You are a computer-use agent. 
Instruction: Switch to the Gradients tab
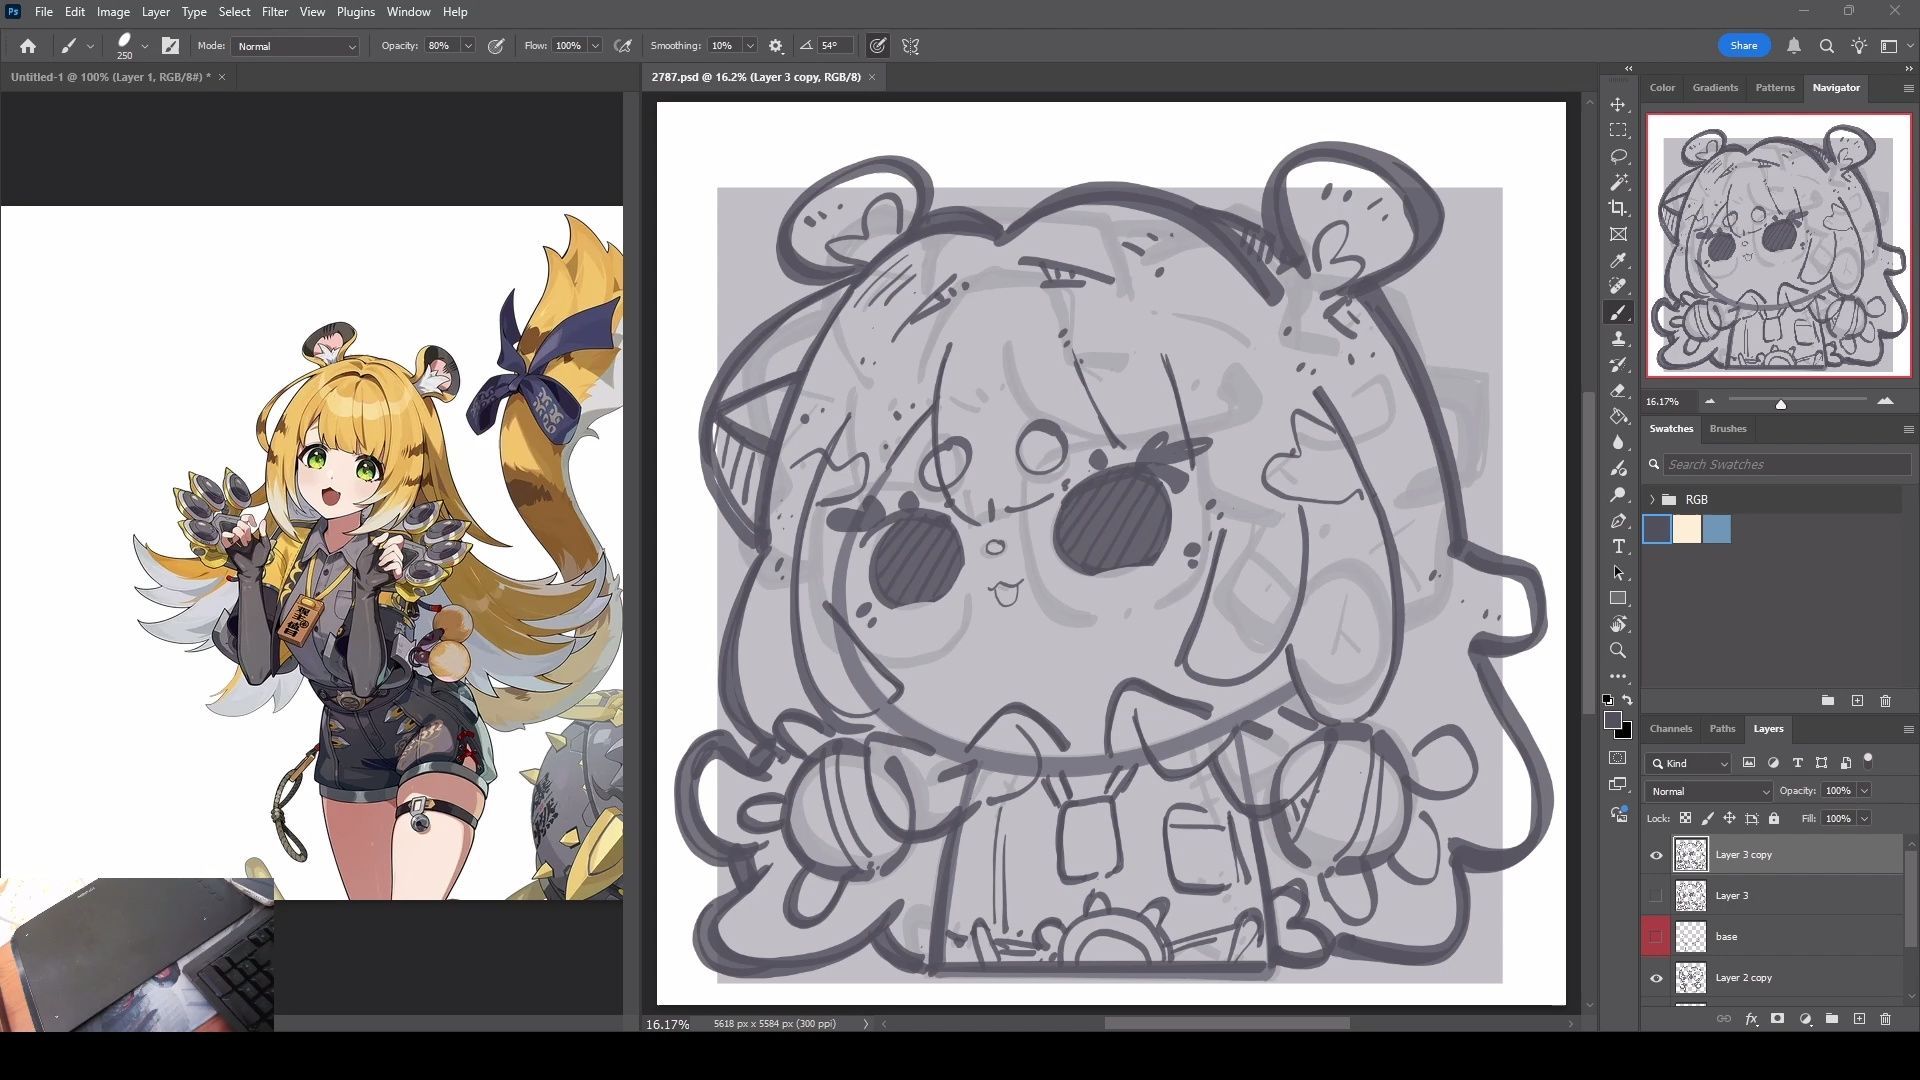pyautogui.click(x=1714, y=88)
